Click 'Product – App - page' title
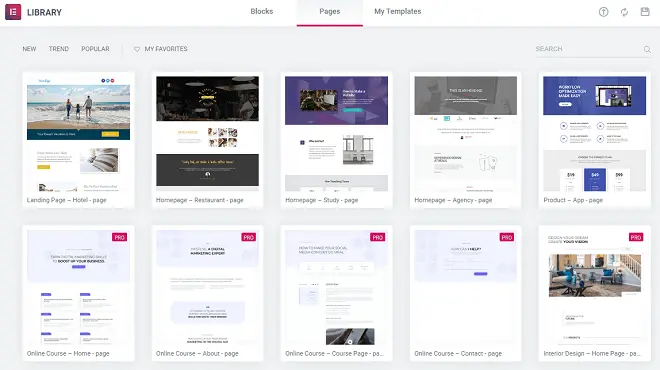 [573, 200]
